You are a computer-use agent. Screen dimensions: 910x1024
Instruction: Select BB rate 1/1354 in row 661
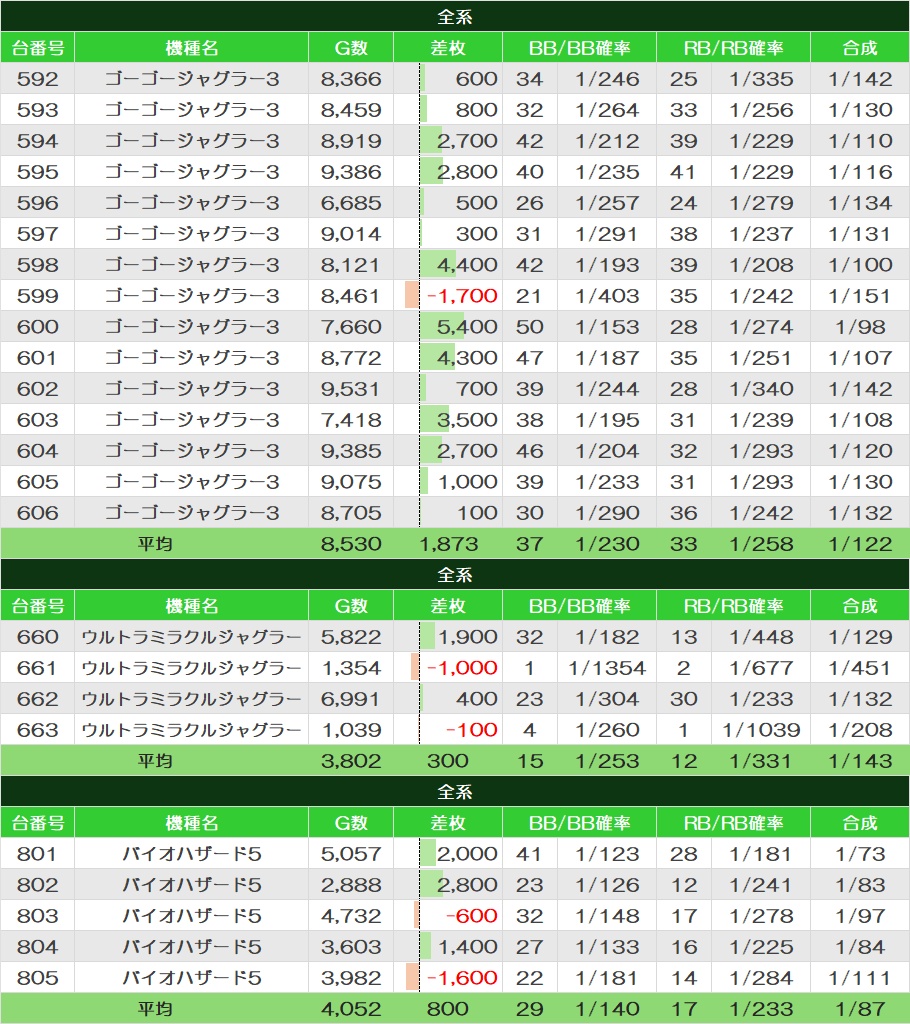607,668
